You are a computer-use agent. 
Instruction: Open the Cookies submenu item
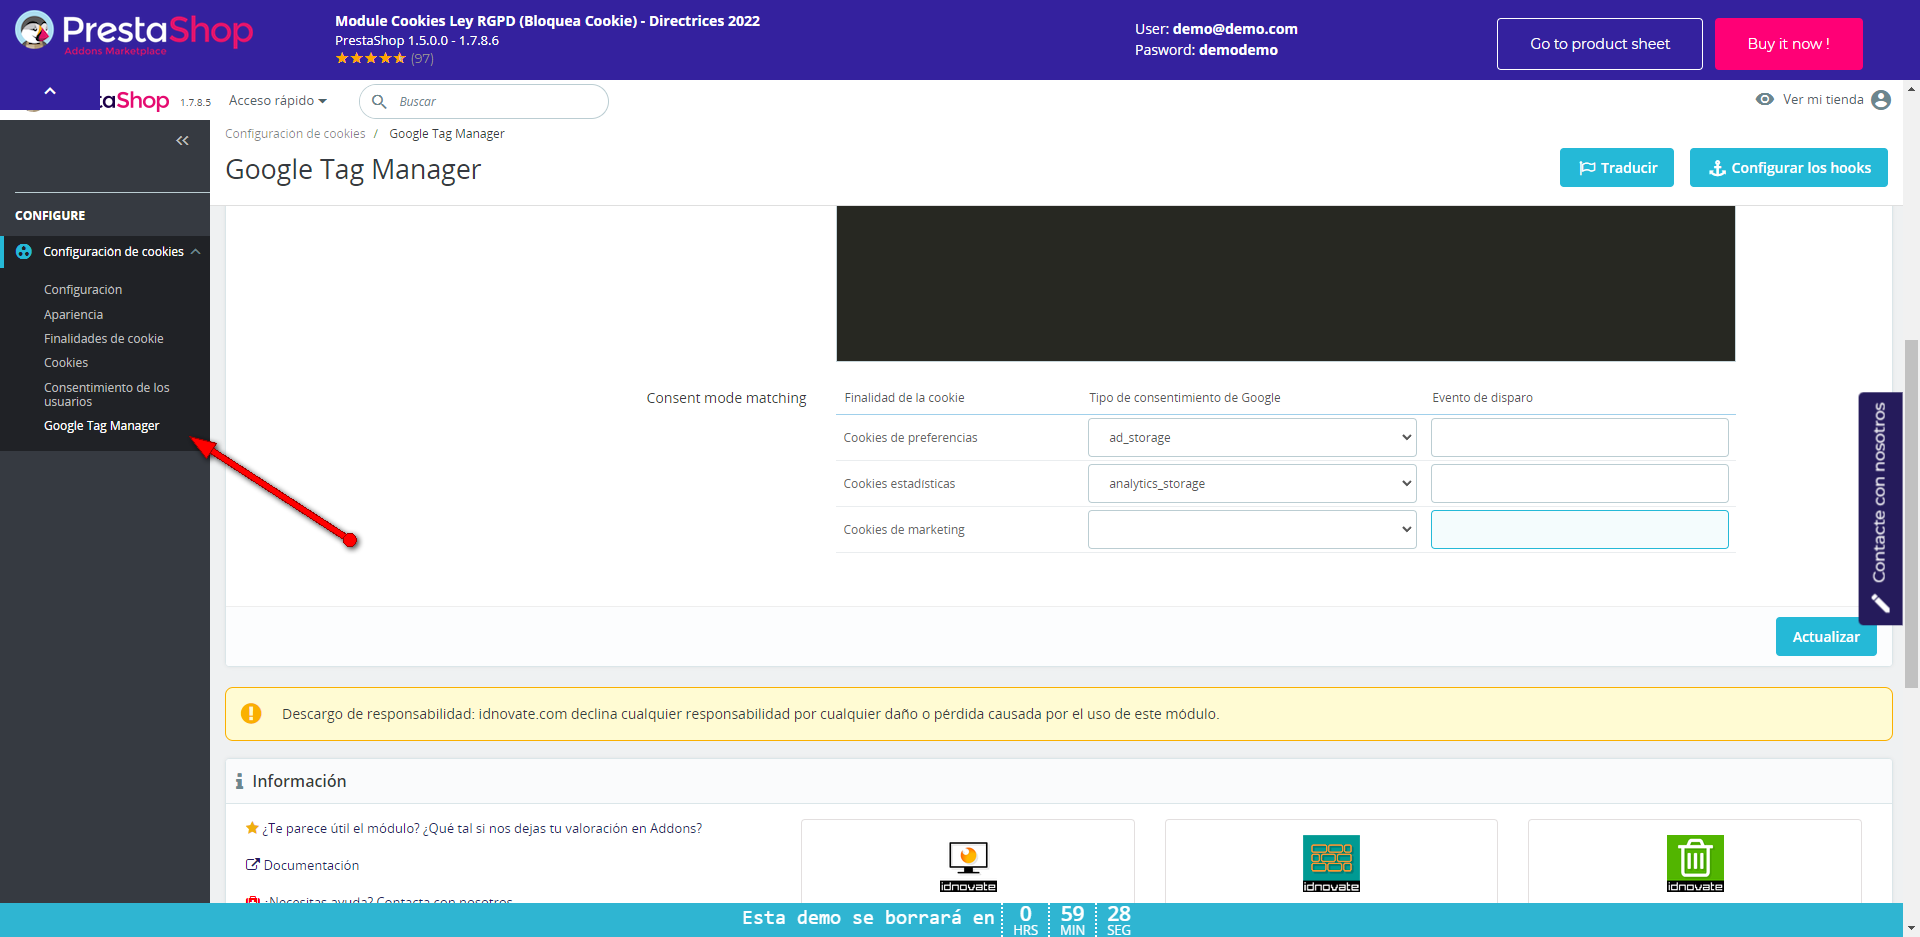(66, 363)
